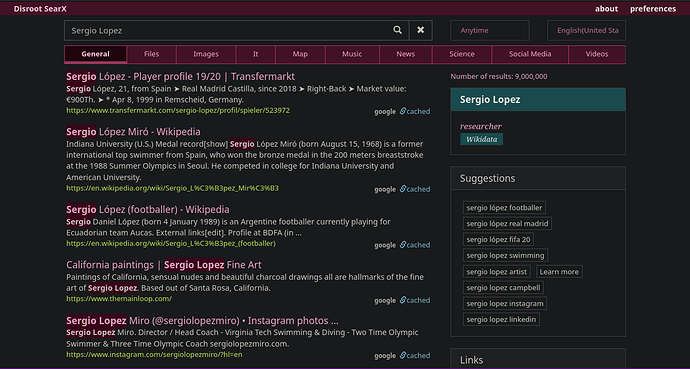Viewport: 690px width, 369px height.
Task: Focus the search box containing Sergio Lopez
Action: pyautogui.click(x=226, y=30)
